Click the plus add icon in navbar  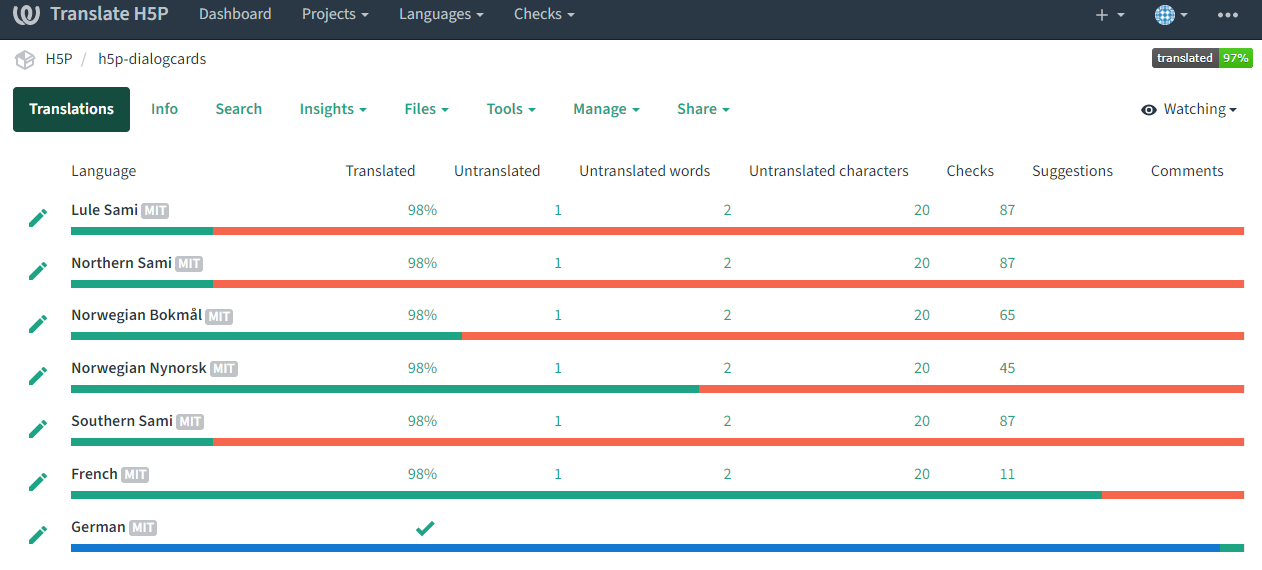point(1110,14)
